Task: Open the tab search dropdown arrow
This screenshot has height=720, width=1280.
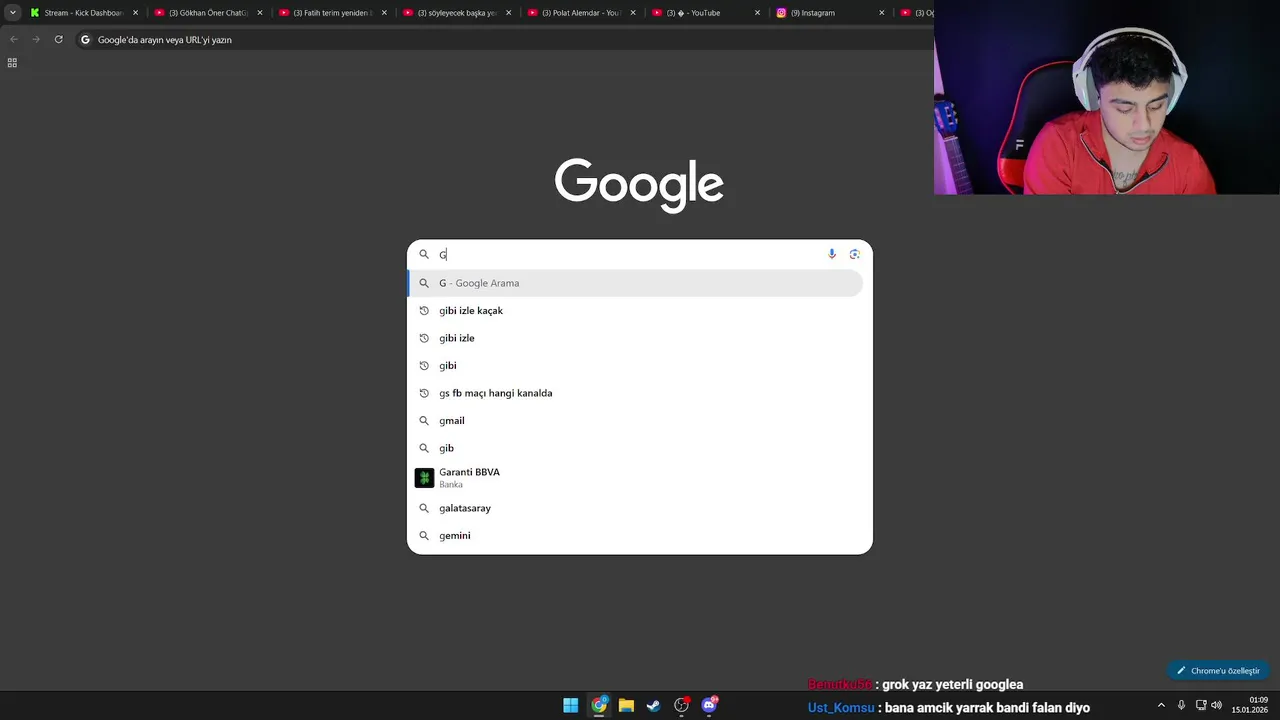Action: pos(13,13)
